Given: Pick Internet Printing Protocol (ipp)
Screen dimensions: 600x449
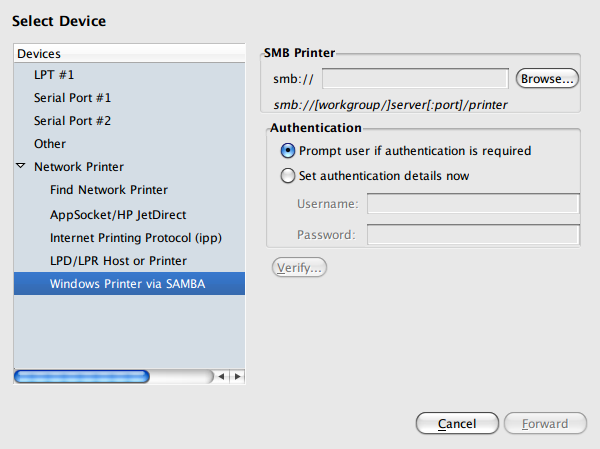Looking at the screenshot, I should (135, 238).
